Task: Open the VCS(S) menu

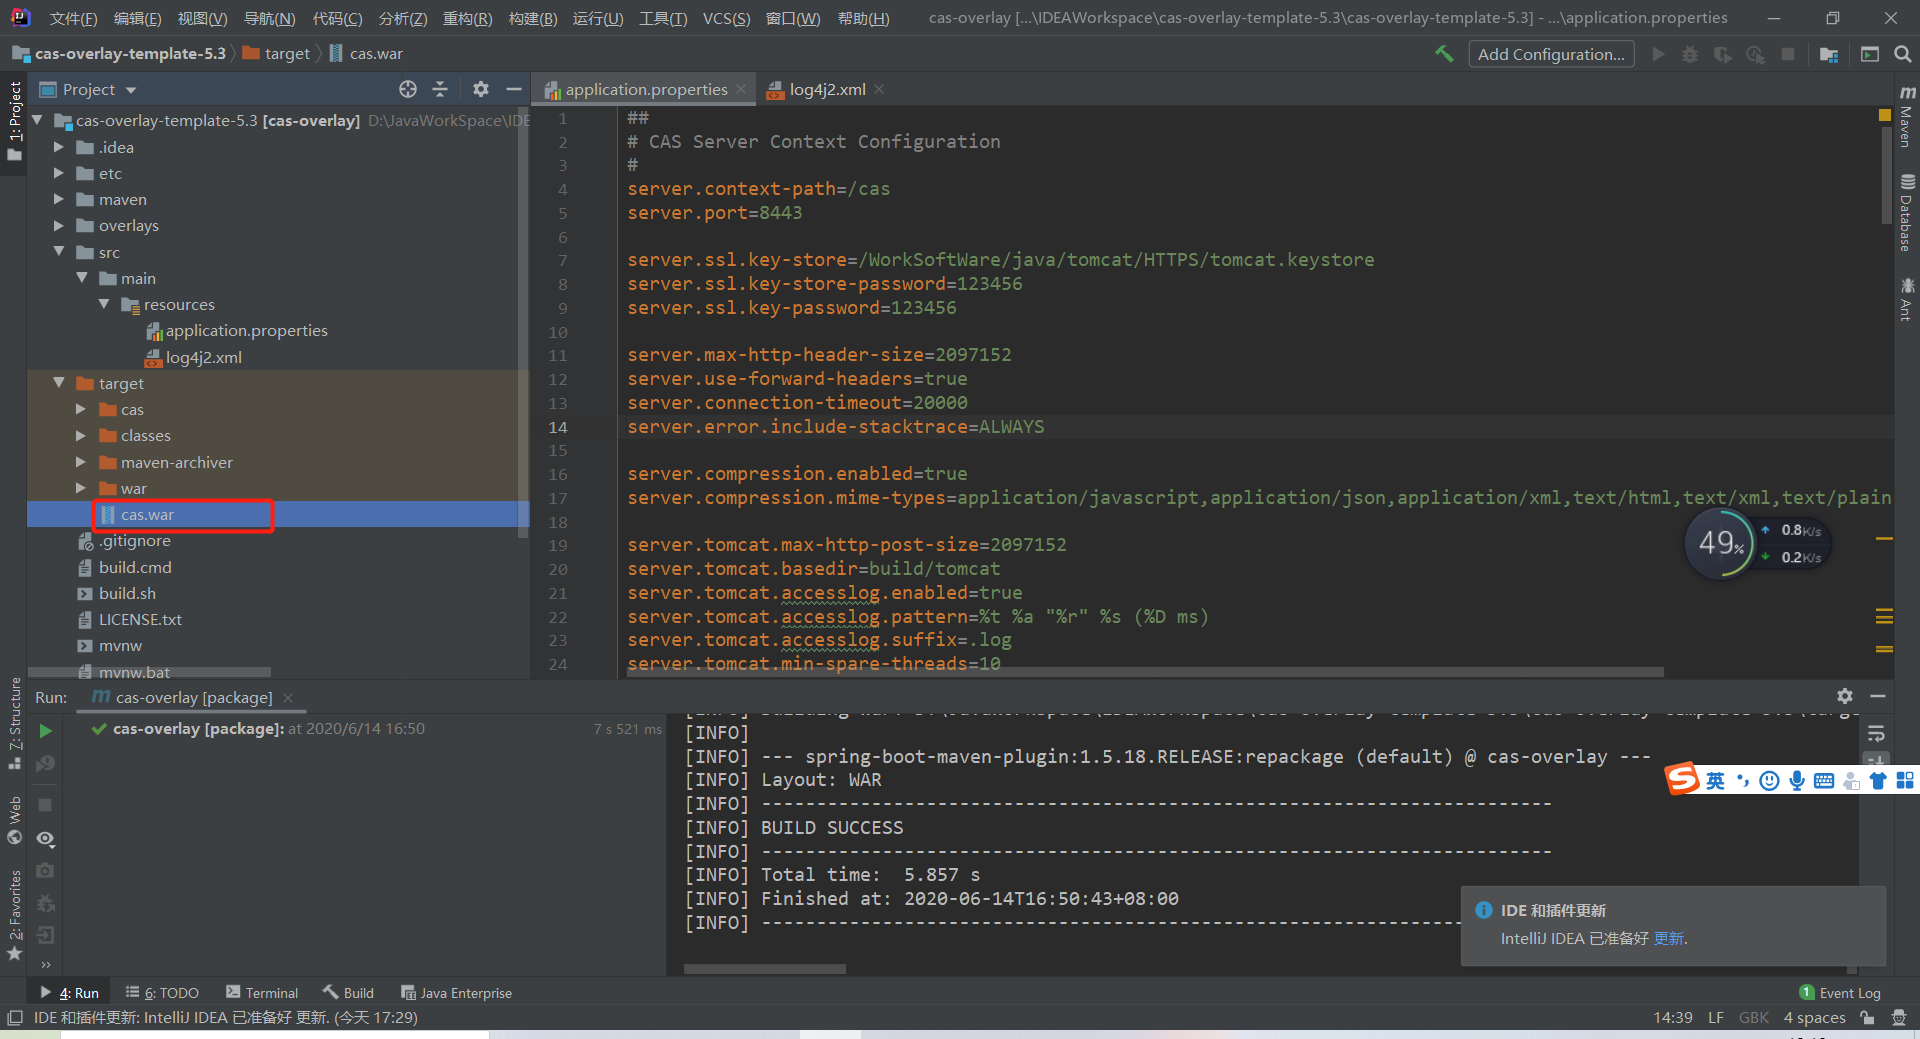Action: [x=726, y=18]
